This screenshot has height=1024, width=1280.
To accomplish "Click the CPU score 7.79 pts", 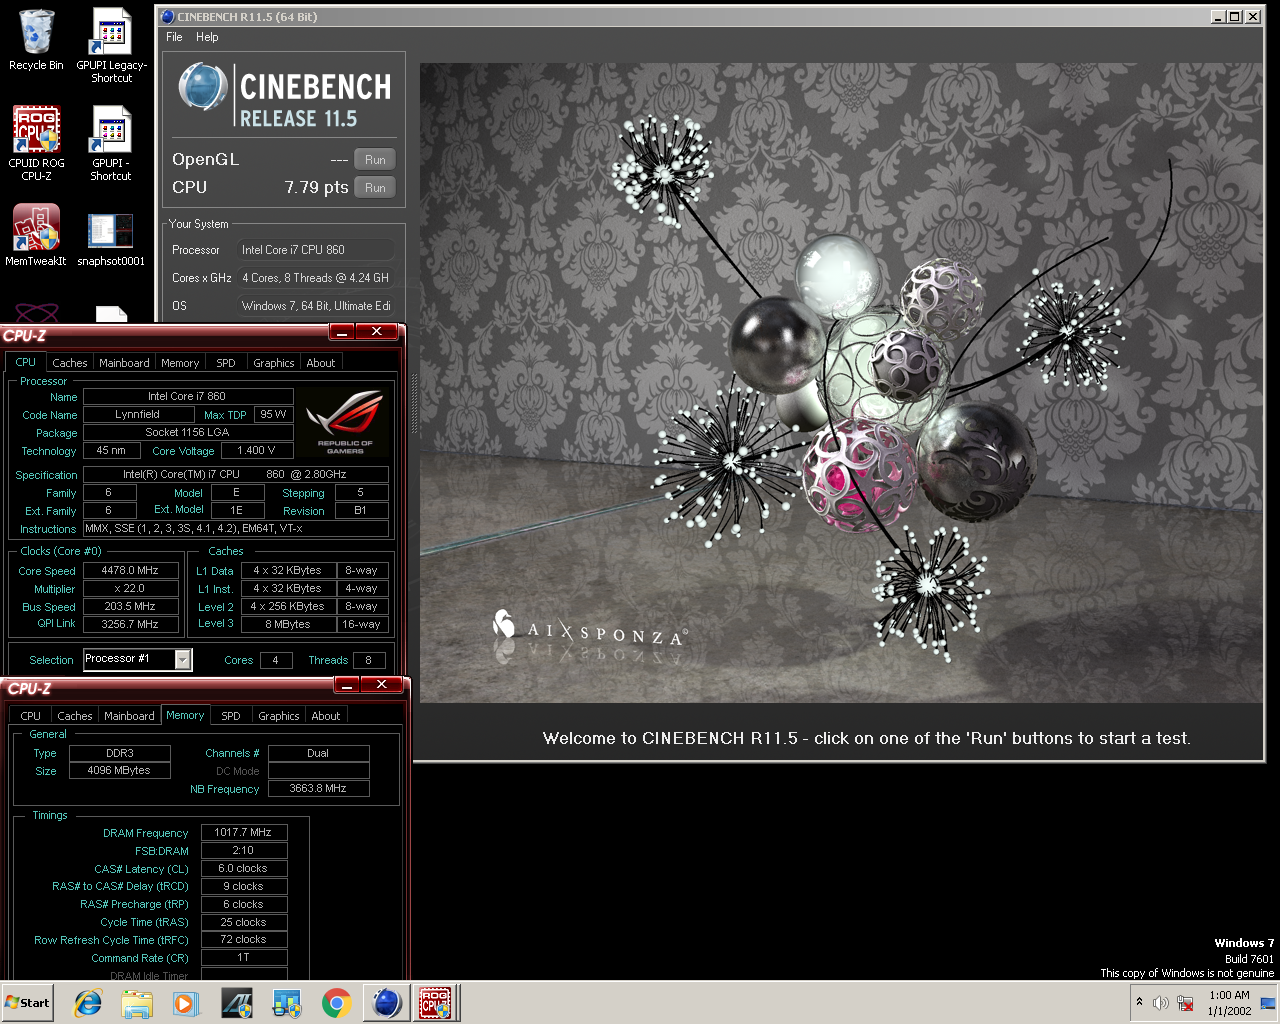I will pyautogui.click(x=316, y=188).
